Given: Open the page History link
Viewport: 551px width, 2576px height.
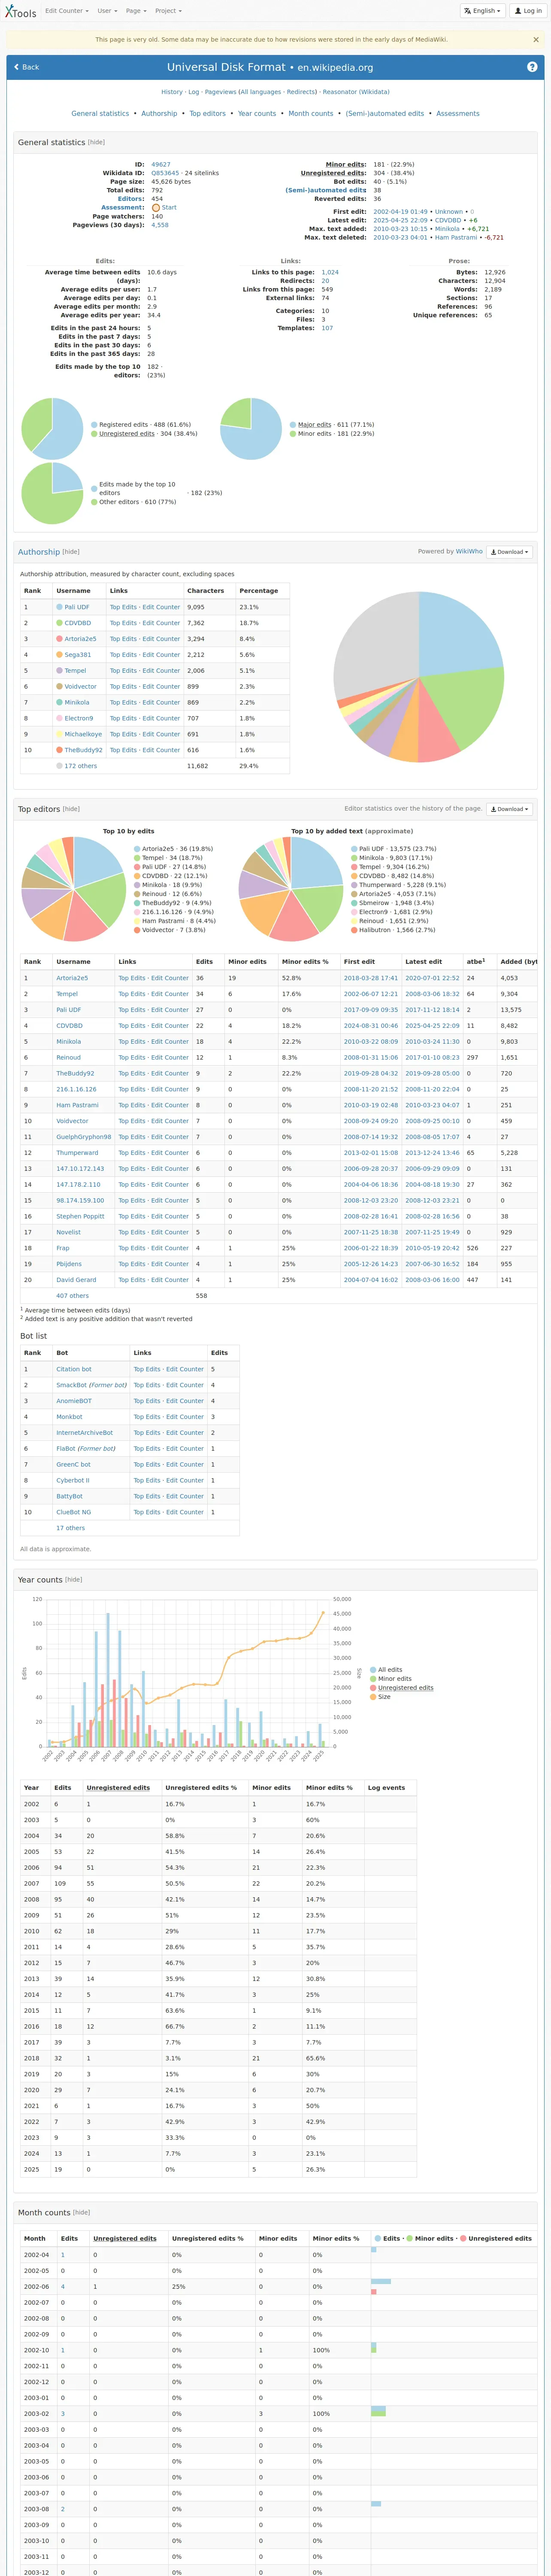Looking at the screenshot, I should tap(172, 92).
